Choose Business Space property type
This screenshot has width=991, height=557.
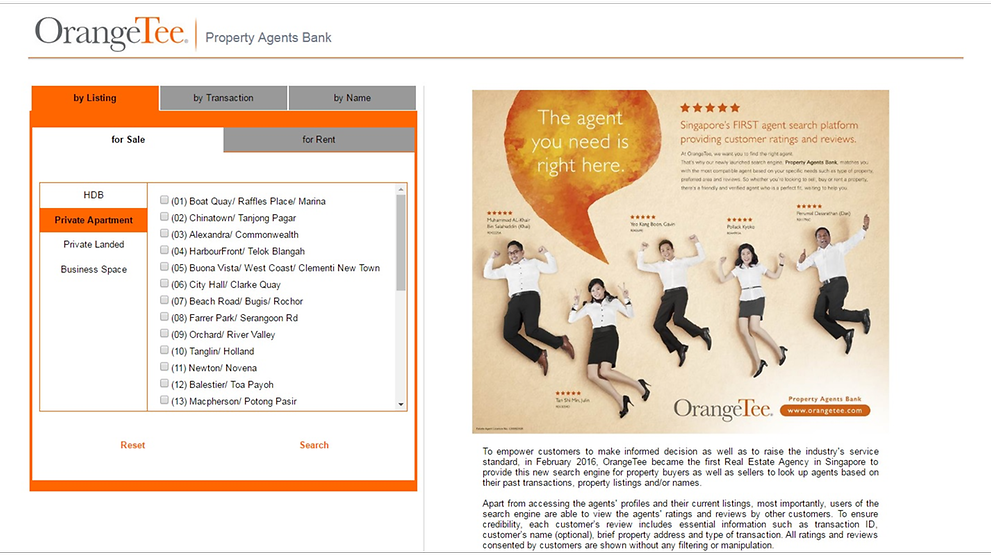pyautogui.click(x=94, y=269)
